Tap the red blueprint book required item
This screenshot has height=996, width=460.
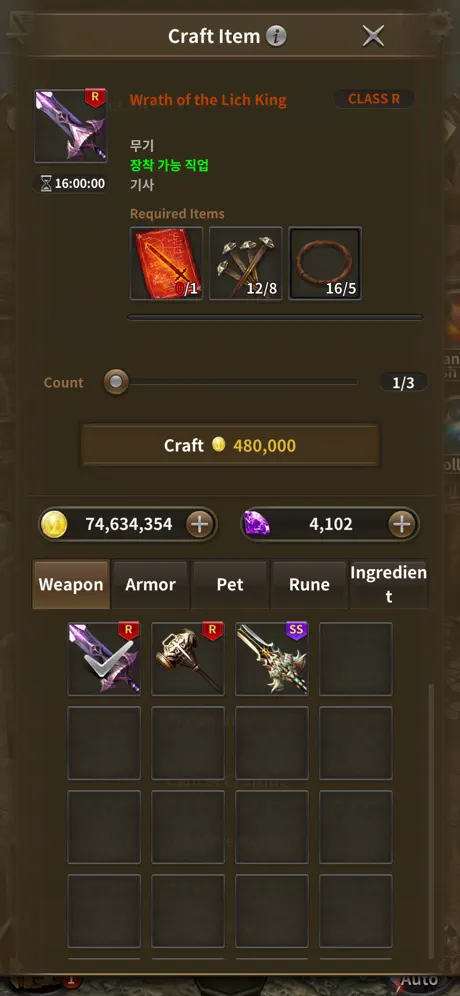[166, 263]
